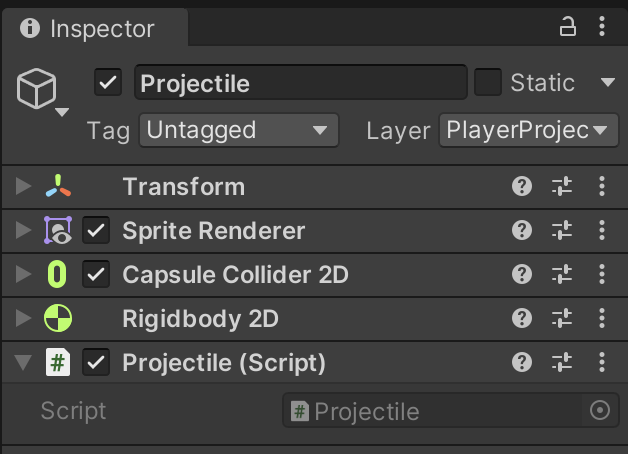Open Transform component help icon
Viewport: 628px width, 454px height.
click(x=521, y=186)
